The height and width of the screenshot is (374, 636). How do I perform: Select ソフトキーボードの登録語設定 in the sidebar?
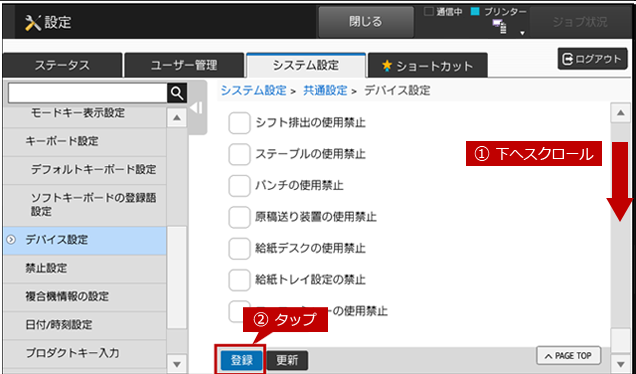(x=85, y=205)
